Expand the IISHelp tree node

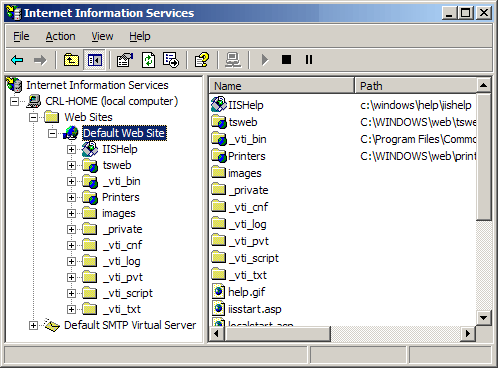71,149
